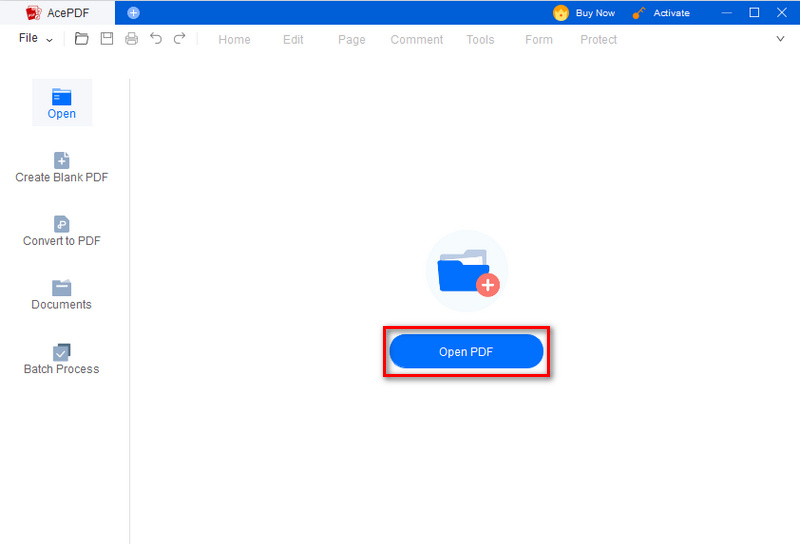The image size is (800, 544).
Task: Switch to the Protect tab
Action: coord(598,40)
